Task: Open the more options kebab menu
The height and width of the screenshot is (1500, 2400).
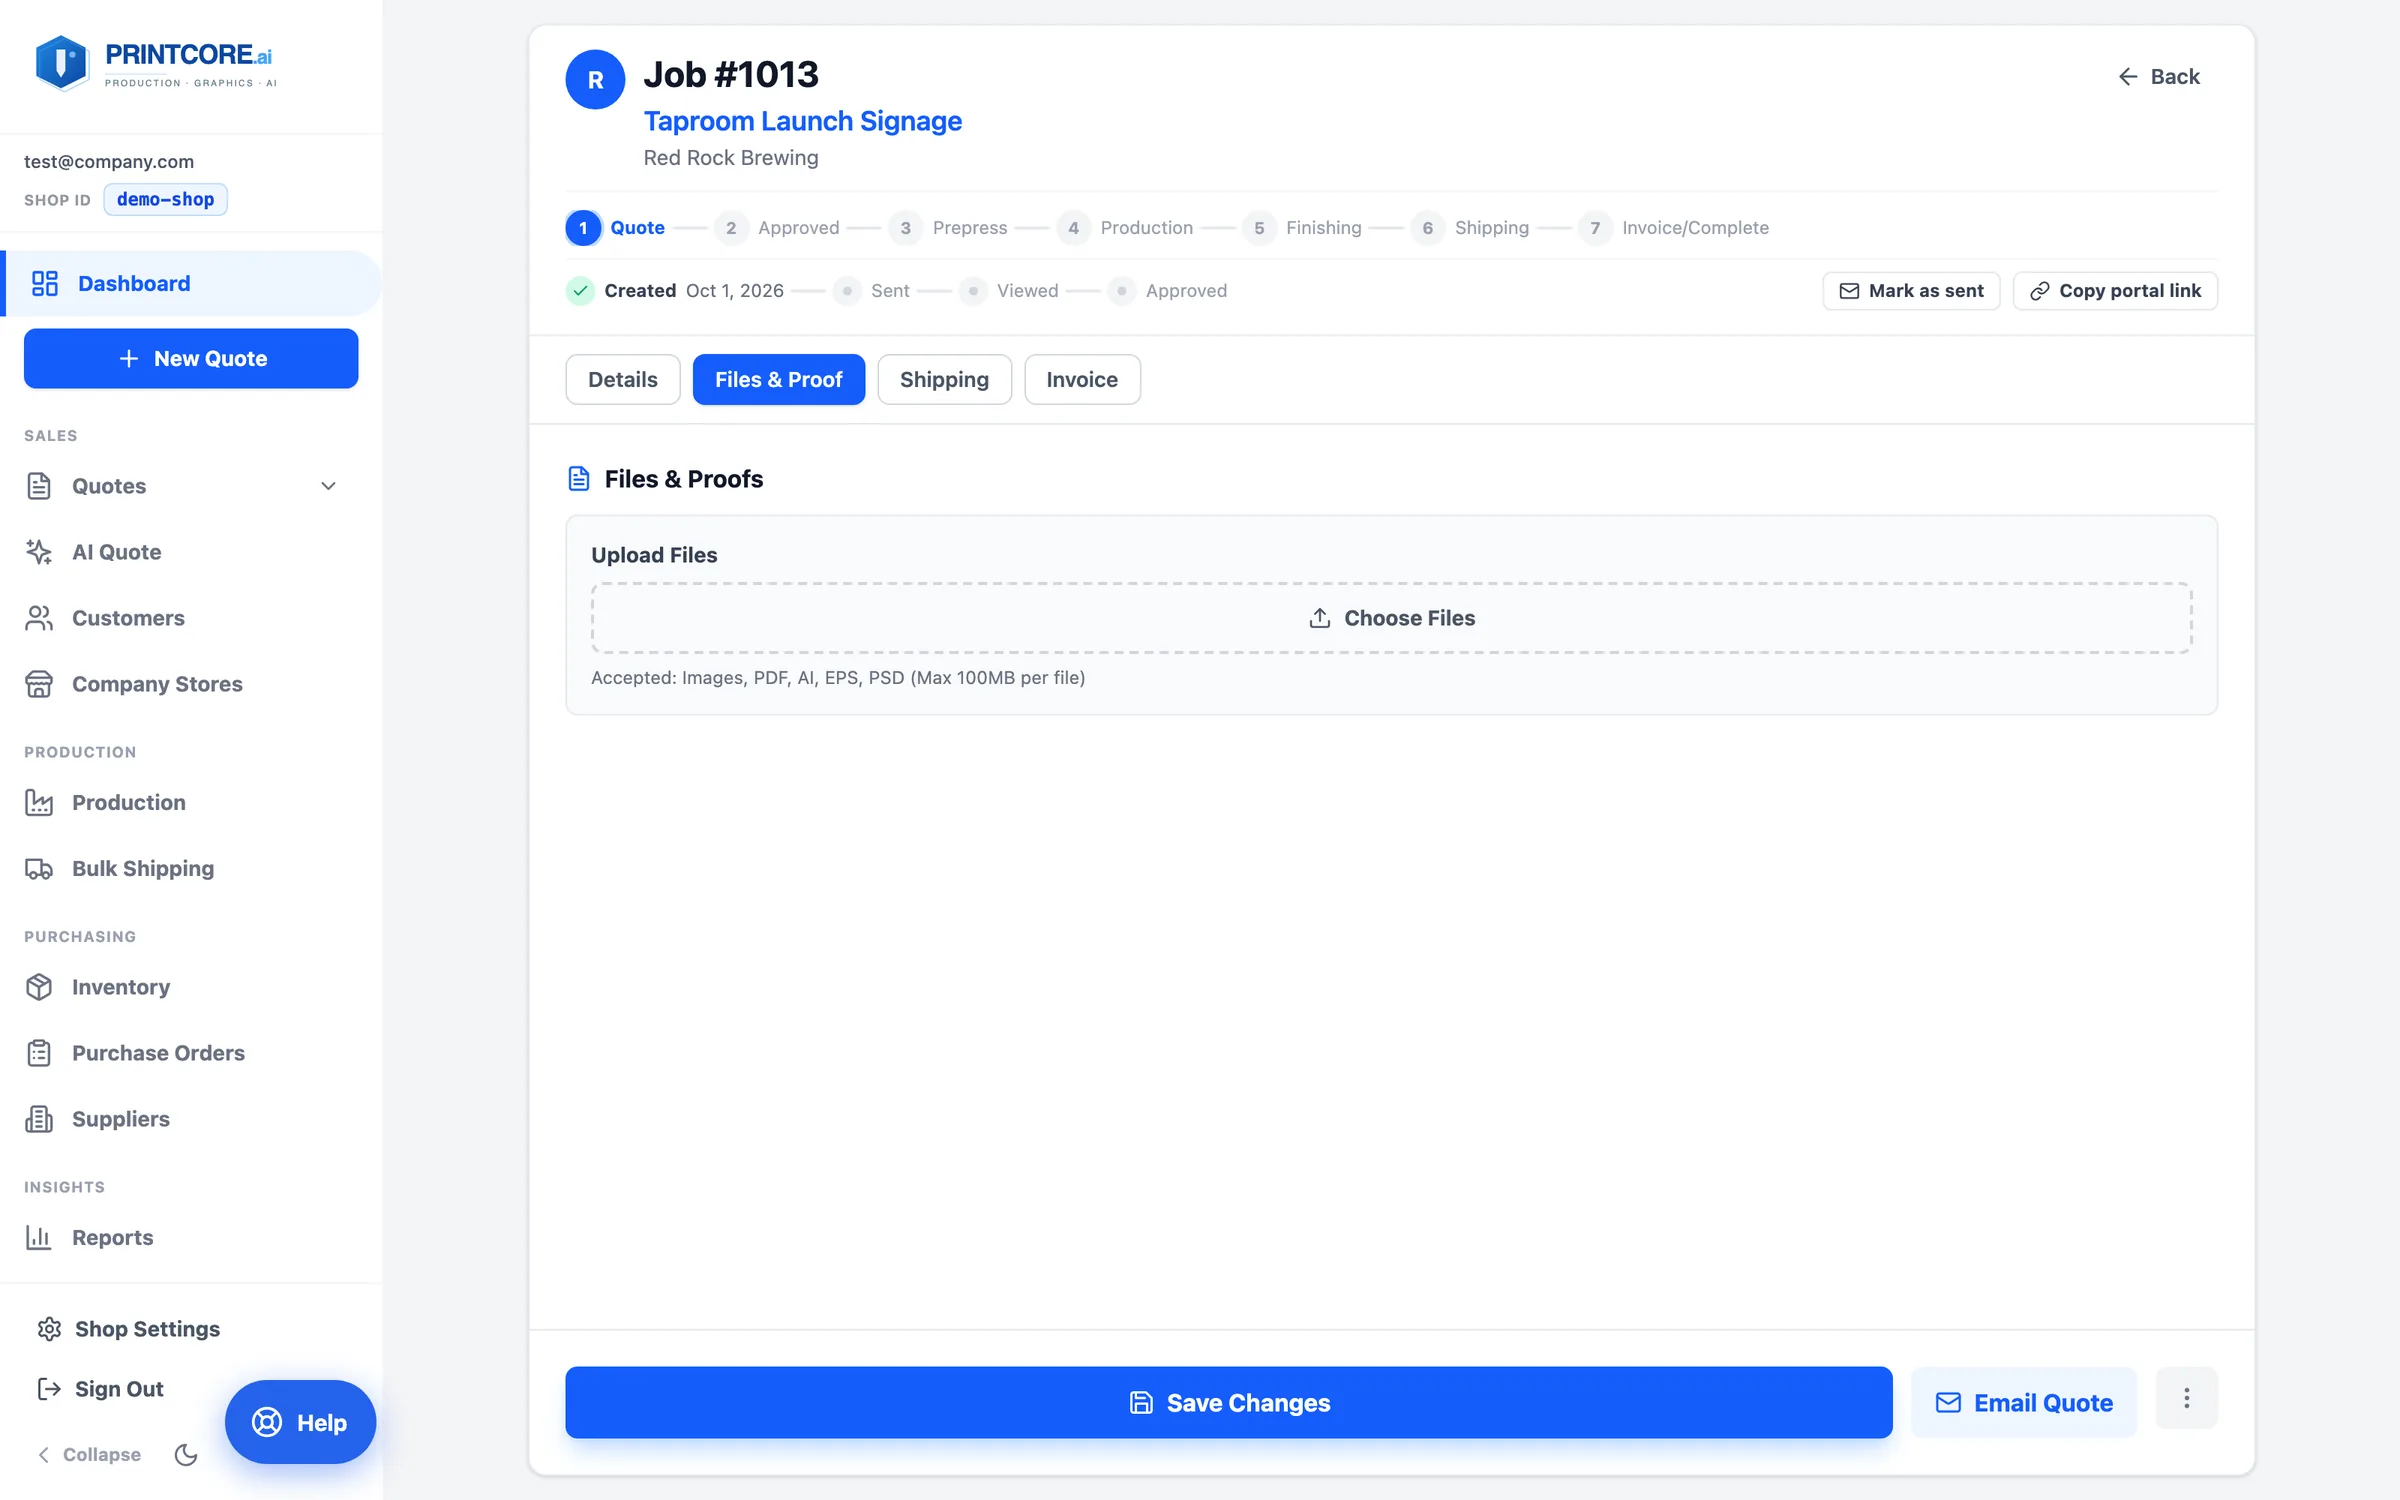Action: (2186, 1398)
